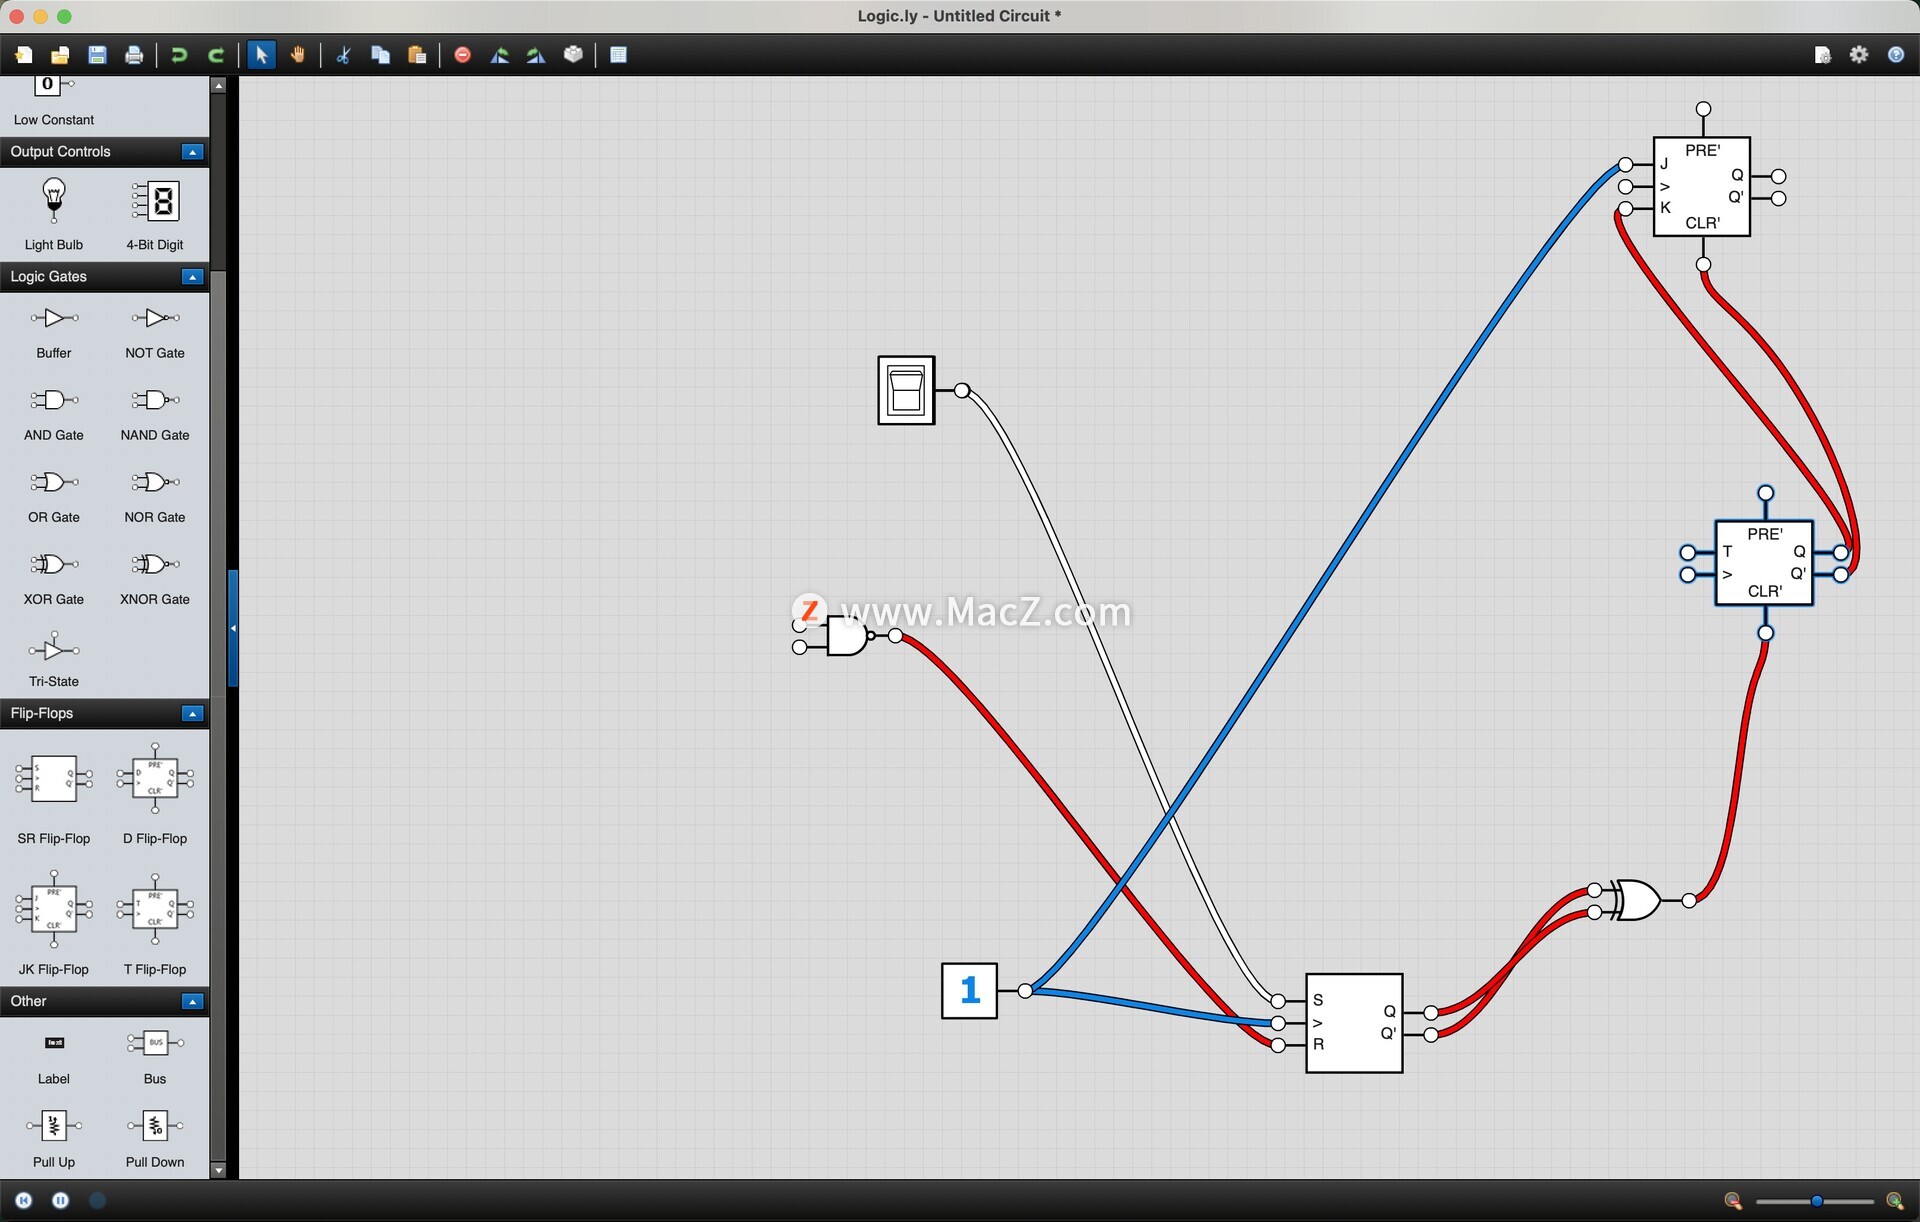Collapse the Logic Gates section
1920x1222 pixels.
point(192,277)
